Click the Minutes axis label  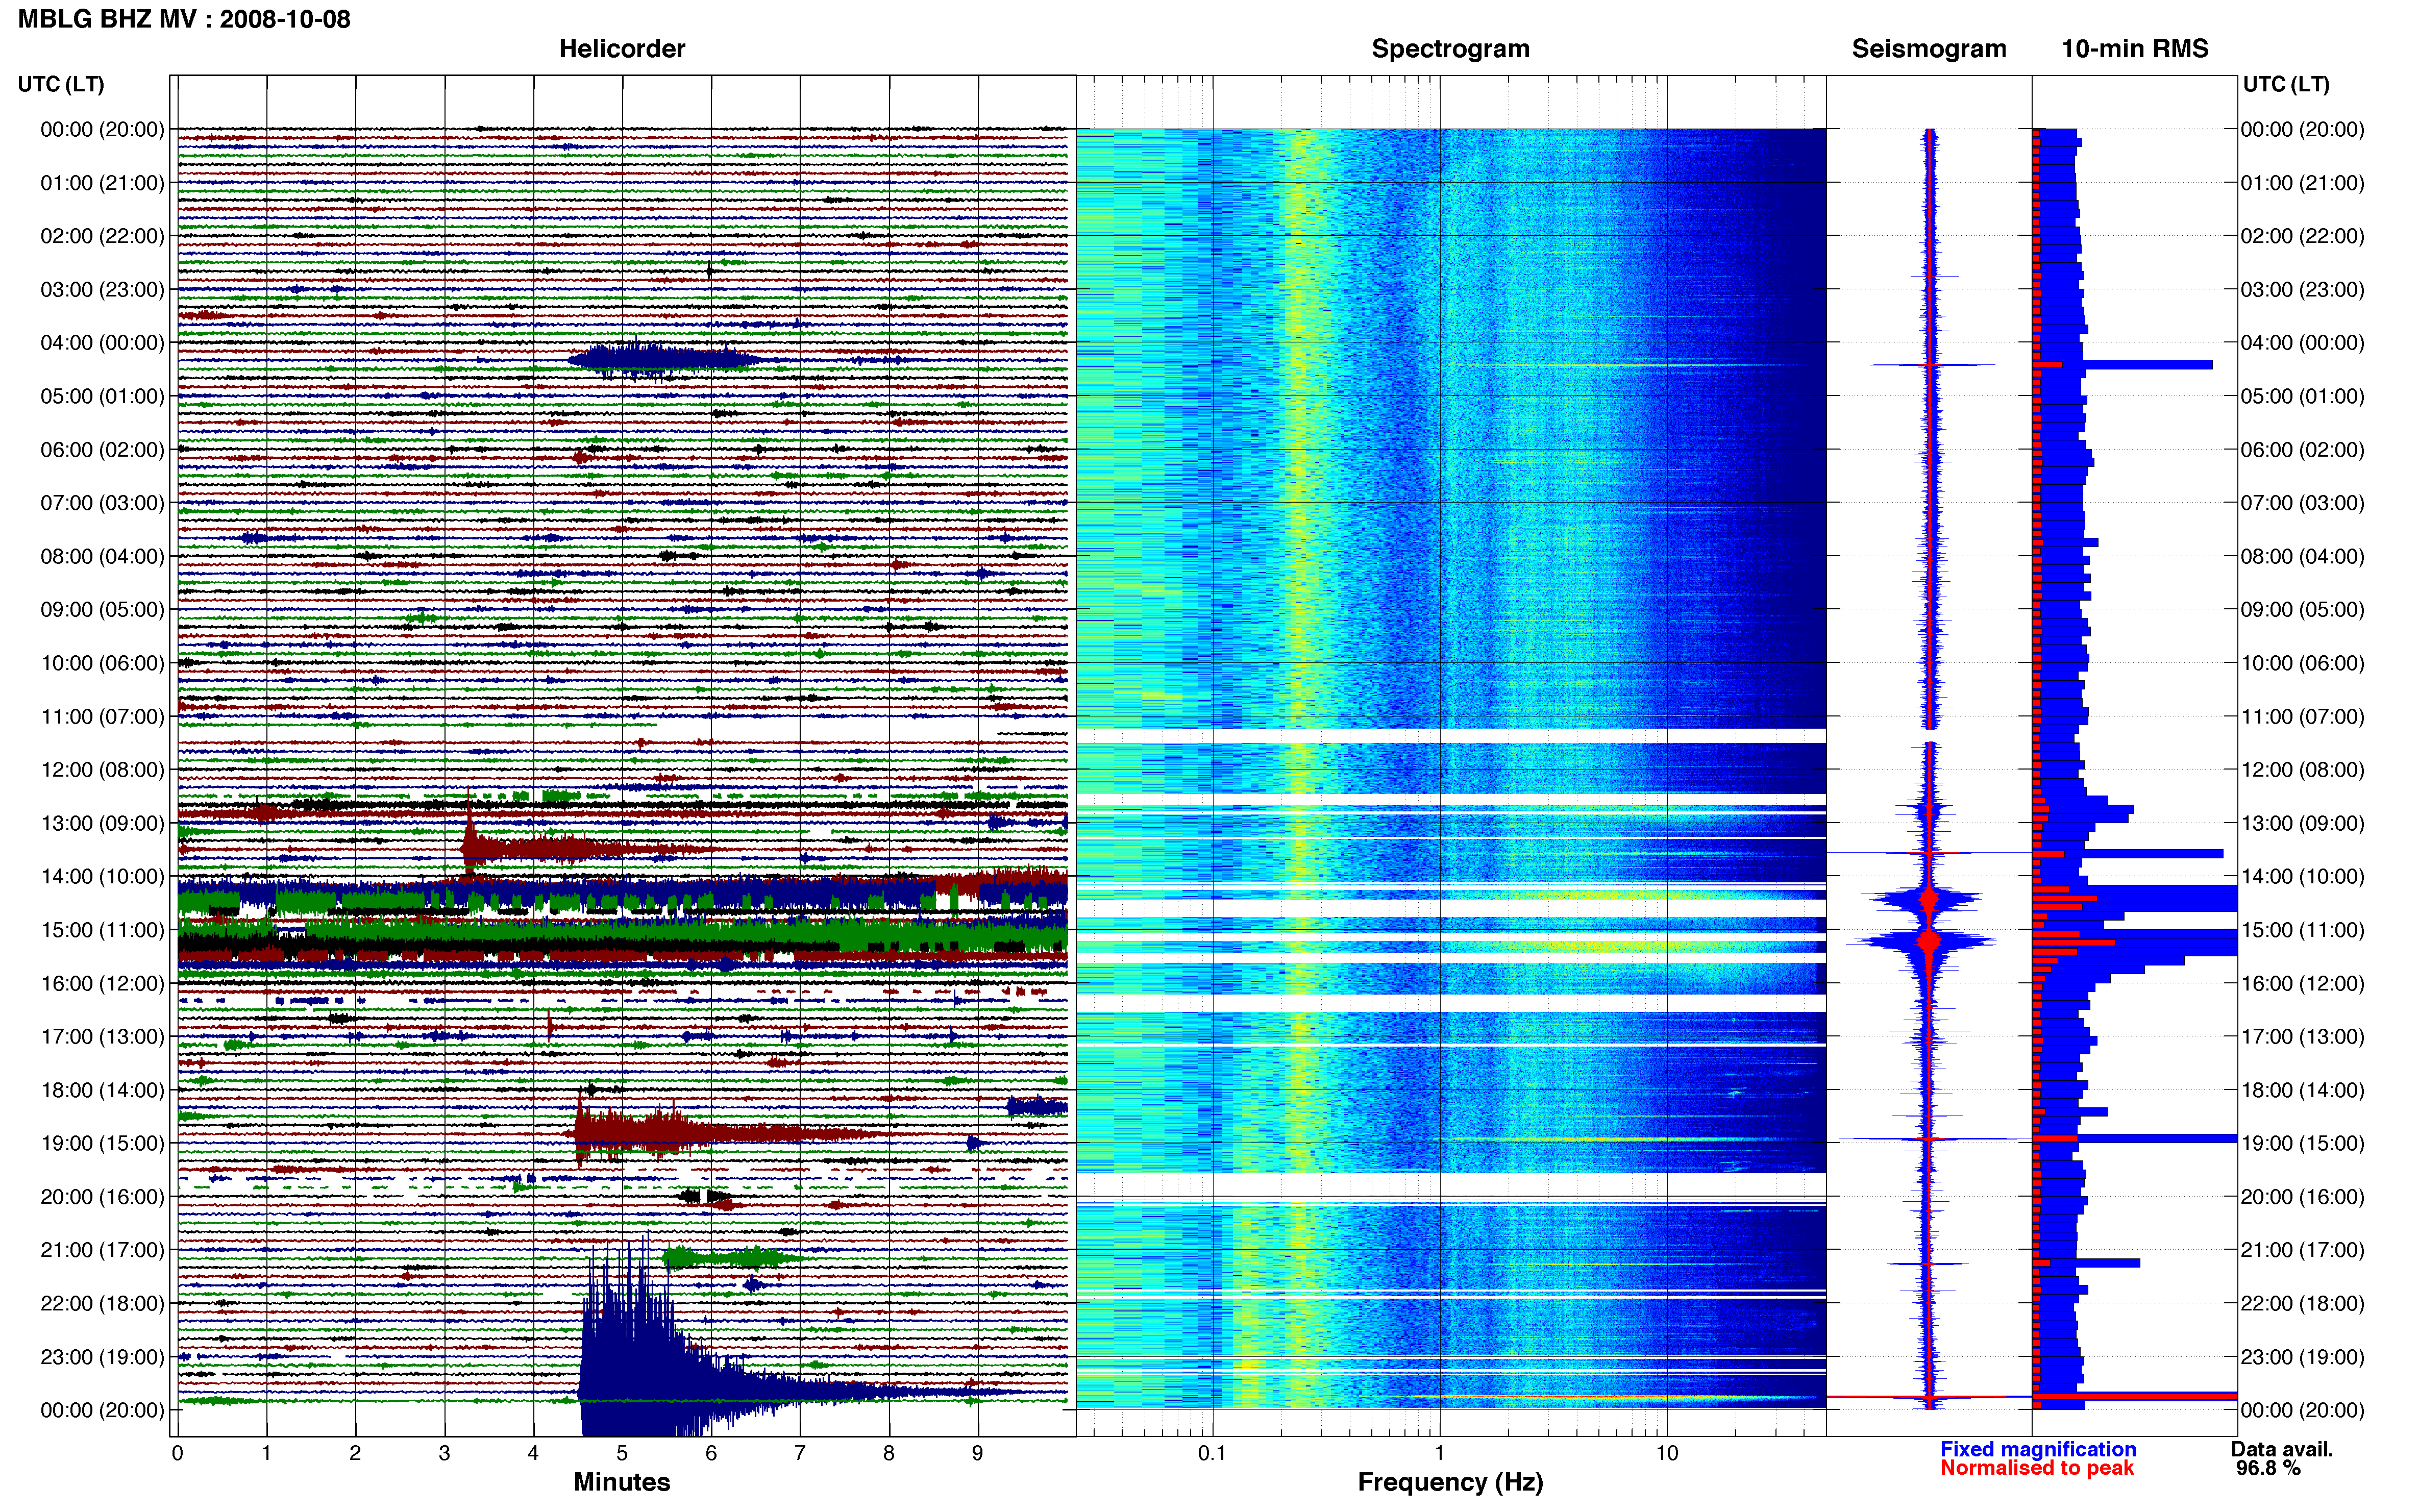(x=622, y=1482)
